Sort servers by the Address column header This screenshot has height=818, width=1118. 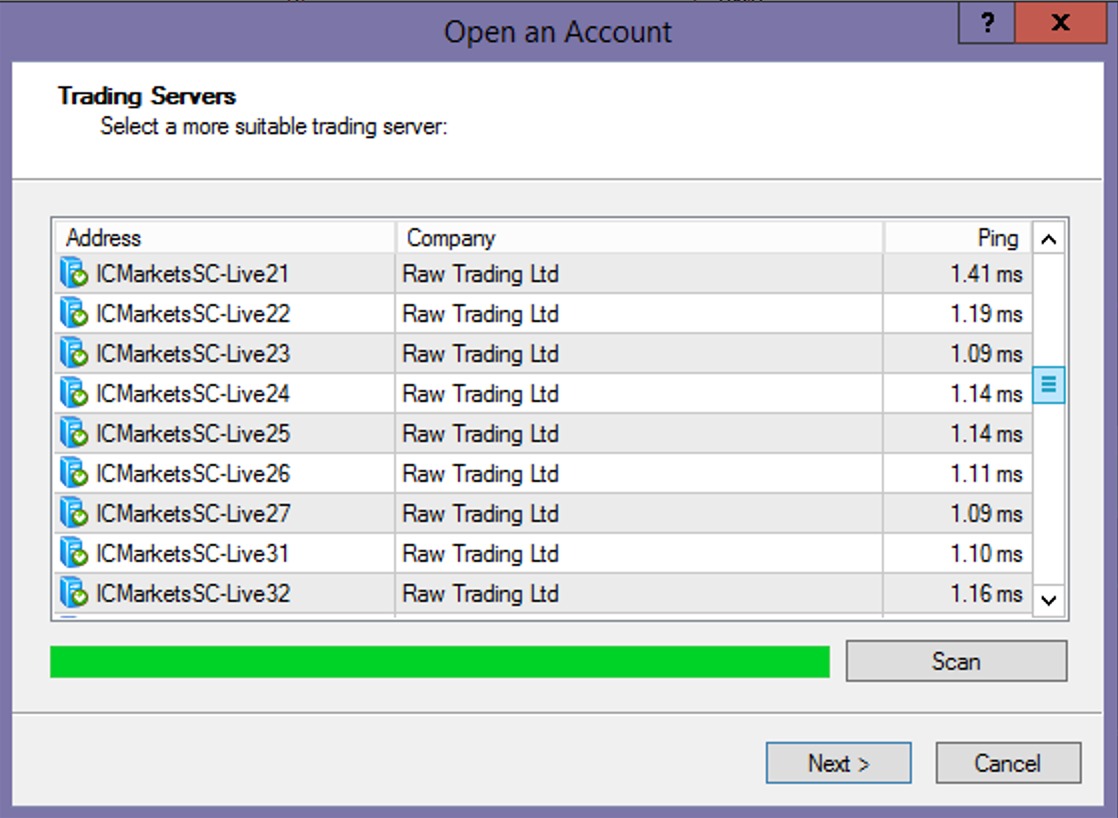(x=225, y=237)
